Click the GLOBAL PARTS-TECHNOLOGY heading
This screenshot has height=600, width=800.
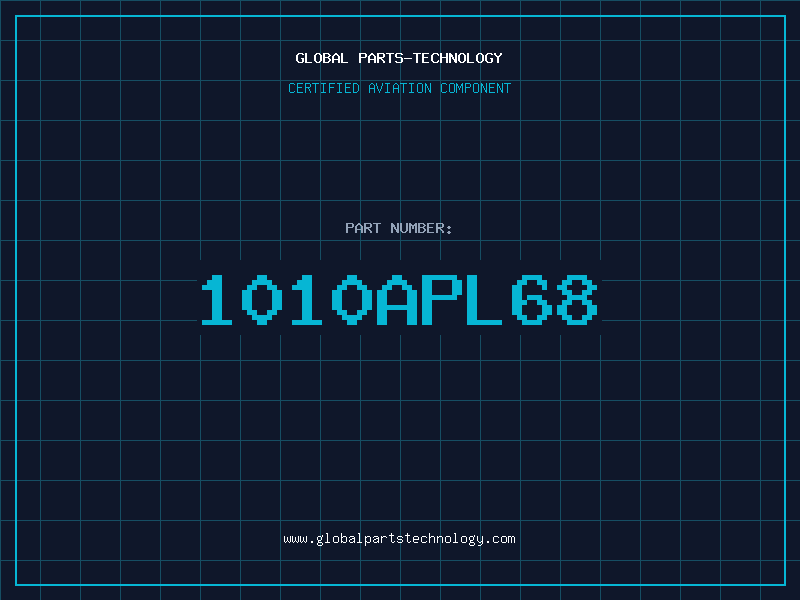tap(399, 58)
